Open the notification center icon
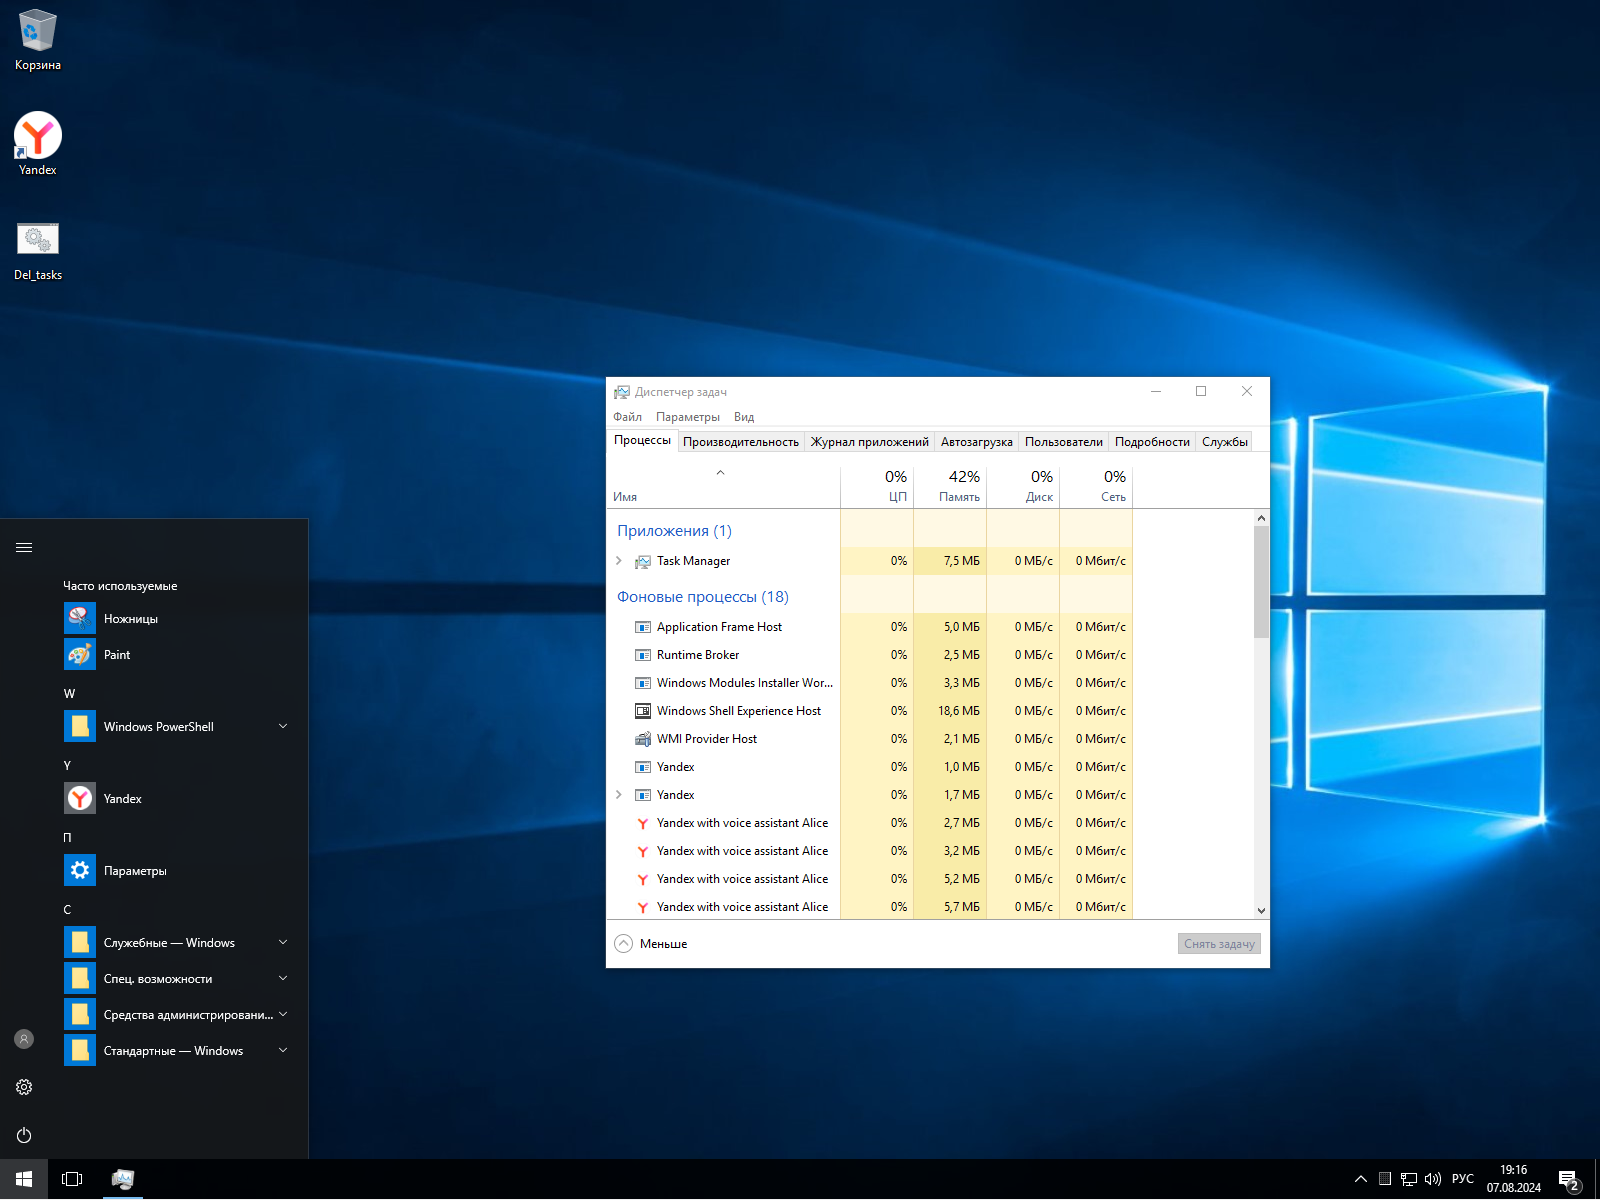The image size is (1600, 1200). click(x=1569, y=1180)
